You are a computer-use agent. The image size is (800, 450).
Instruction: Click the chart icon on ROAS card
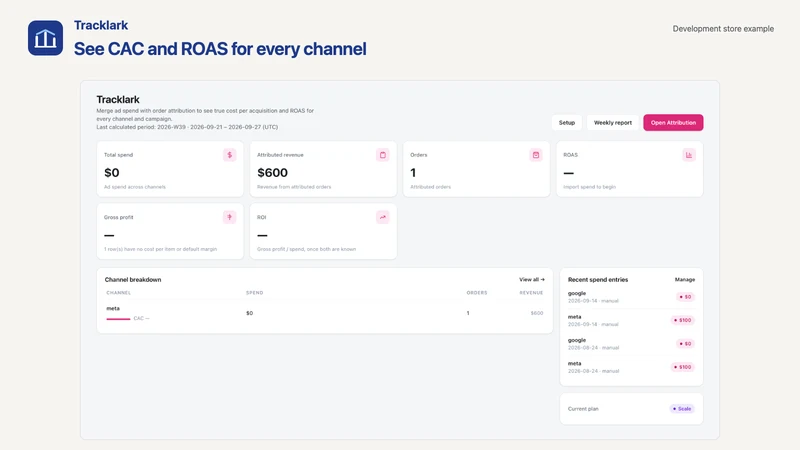pos(689,155)
